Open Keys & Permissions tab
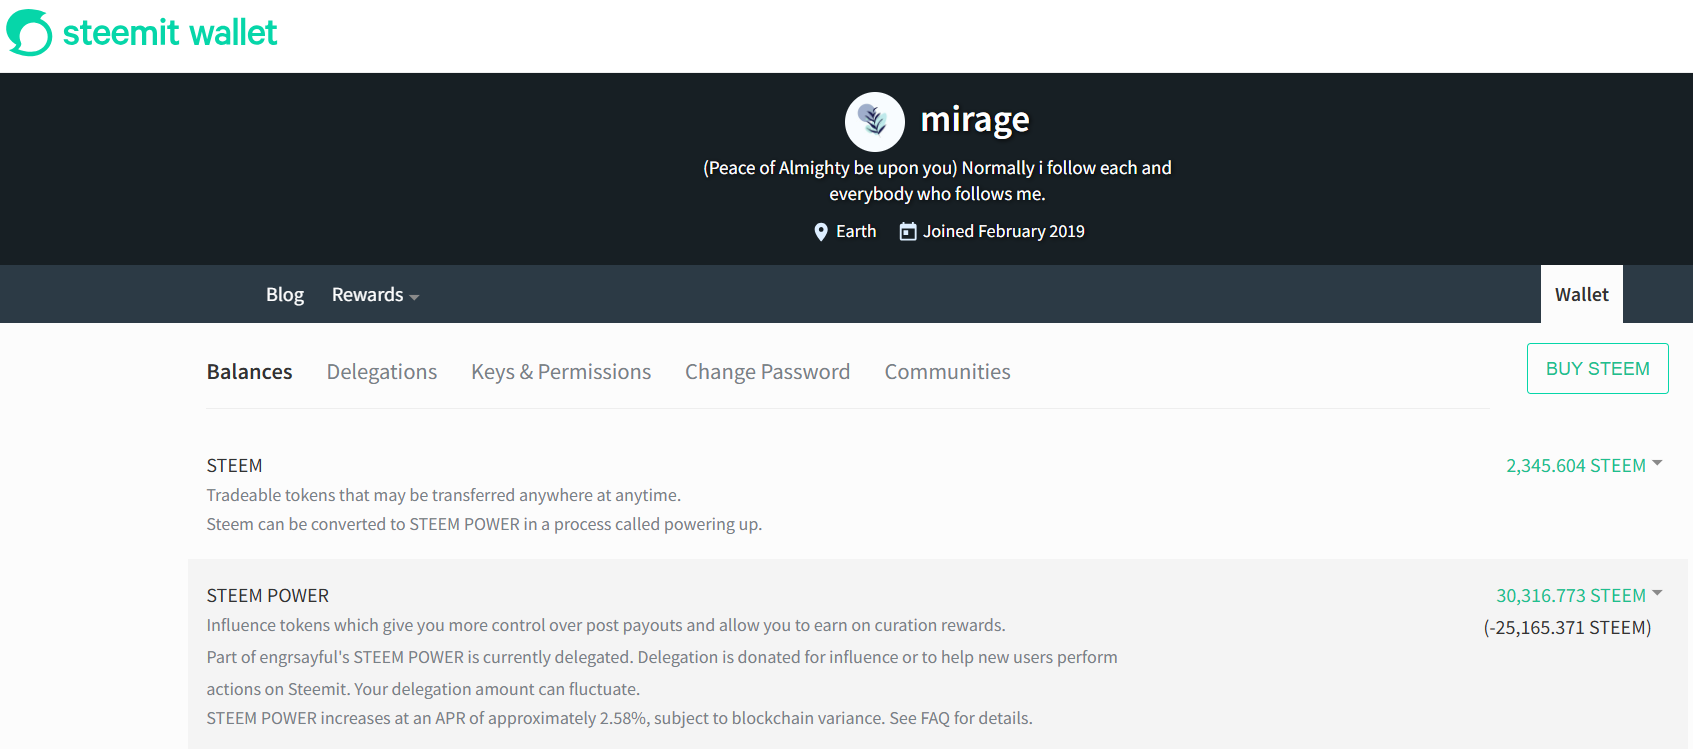The width and height of the screenshot is (1693, 749). click(561, 372)
